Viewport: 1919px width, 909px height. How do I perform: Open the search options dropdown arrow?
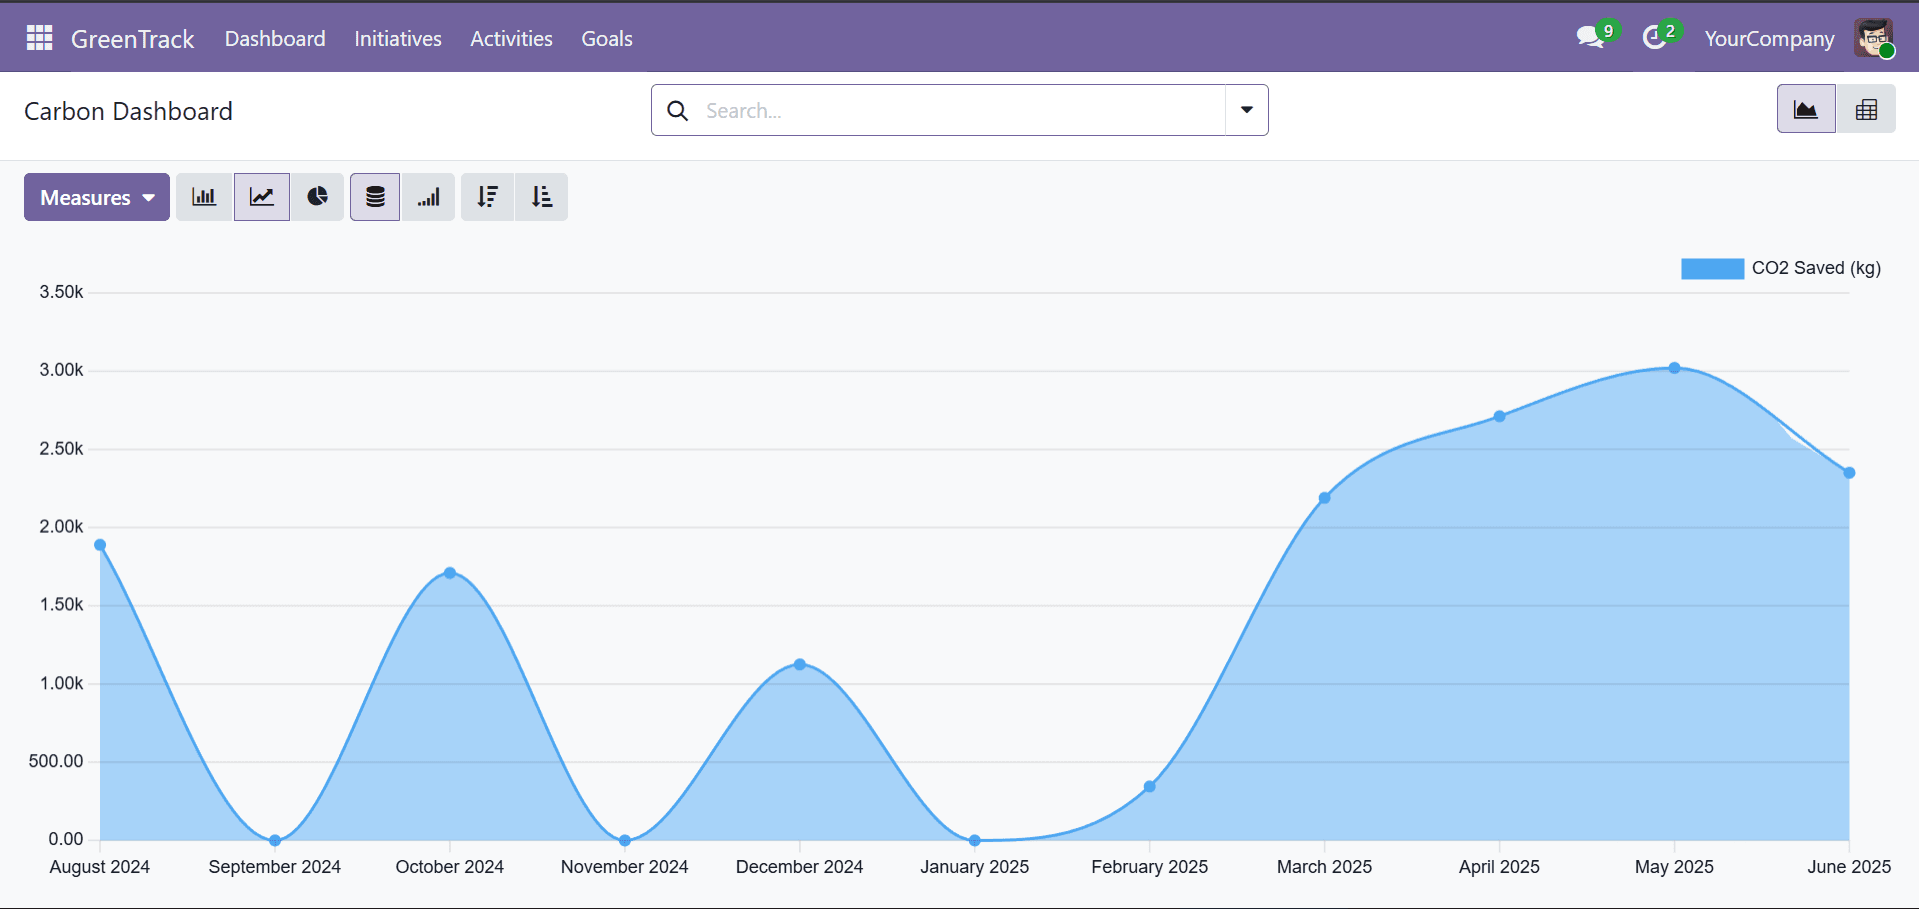1246,110
